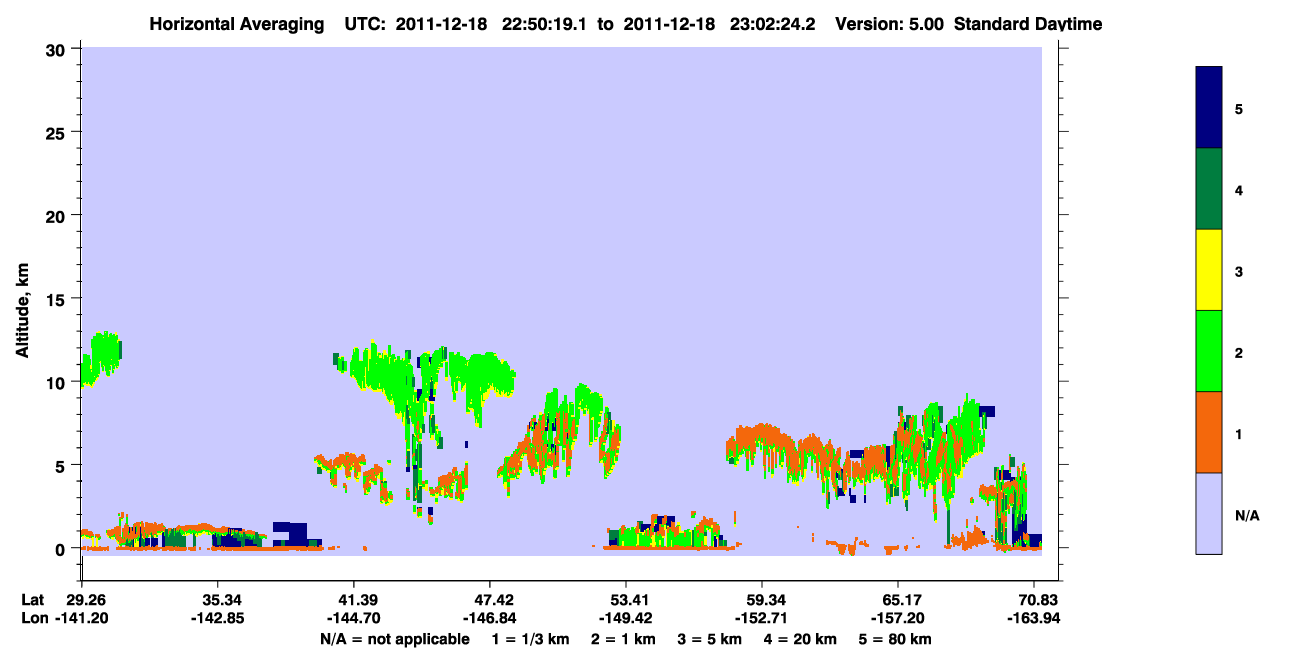Click the lavender N/A legend segment
Screen dimensions: 1300x667
point(1209,513)
